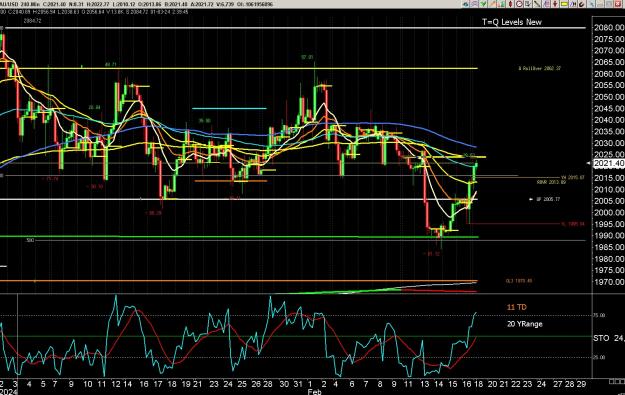
Task: Toggle the black magnet snap icon
Action: point(582,4)
